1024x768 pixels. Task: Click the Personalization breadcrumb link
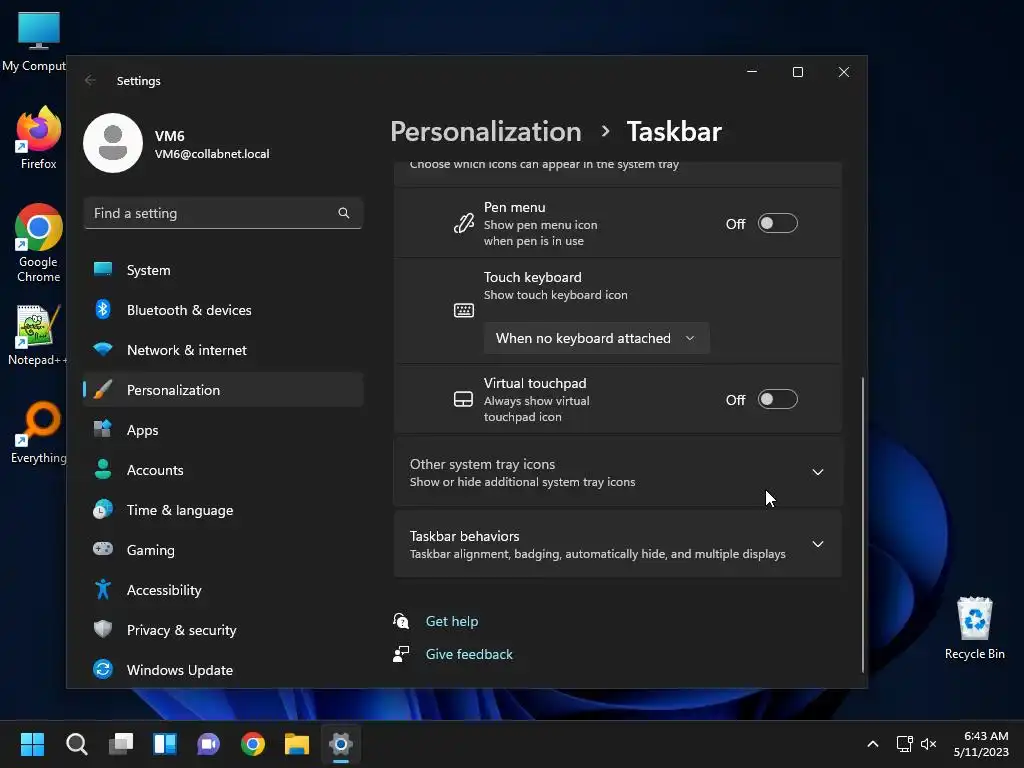[x=485, y=132]
